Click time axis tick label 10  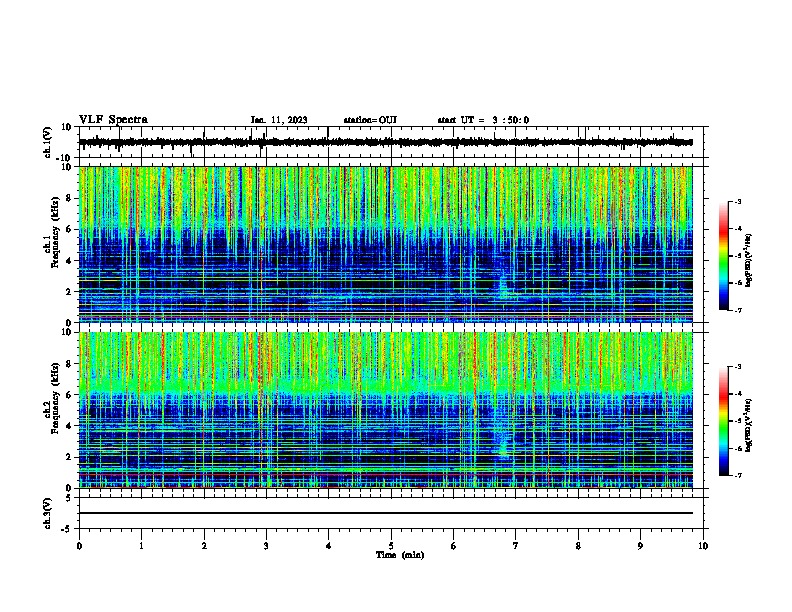pos(703,546)
